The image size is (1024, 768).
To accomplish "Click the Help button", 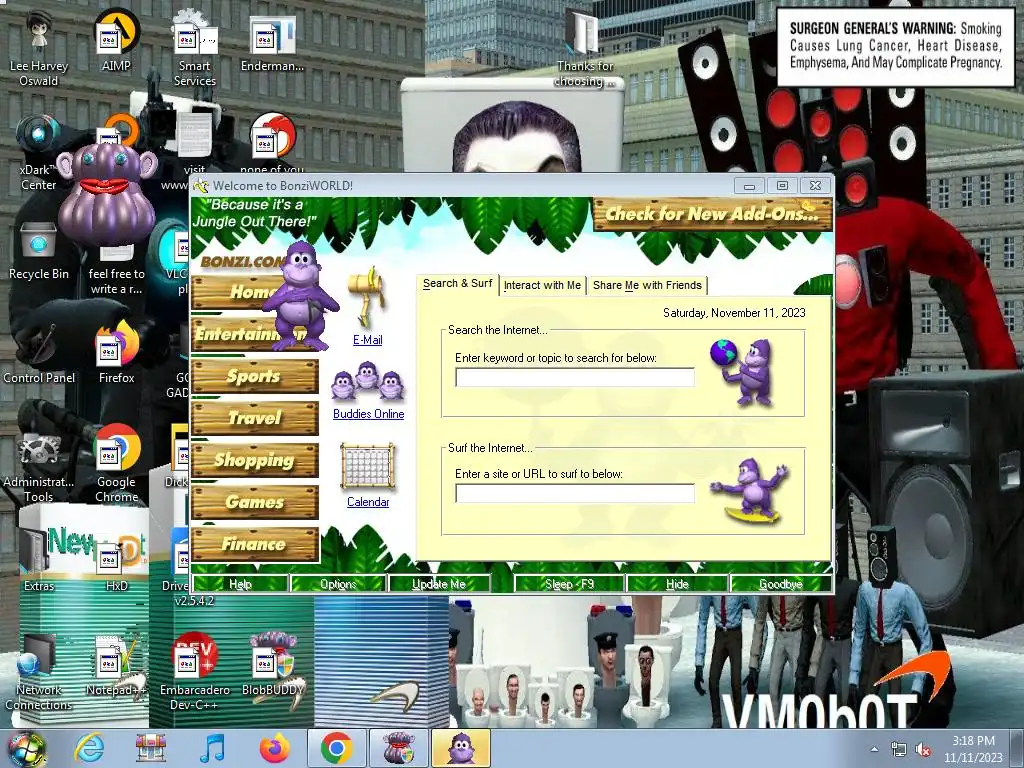I will [240, 584].
